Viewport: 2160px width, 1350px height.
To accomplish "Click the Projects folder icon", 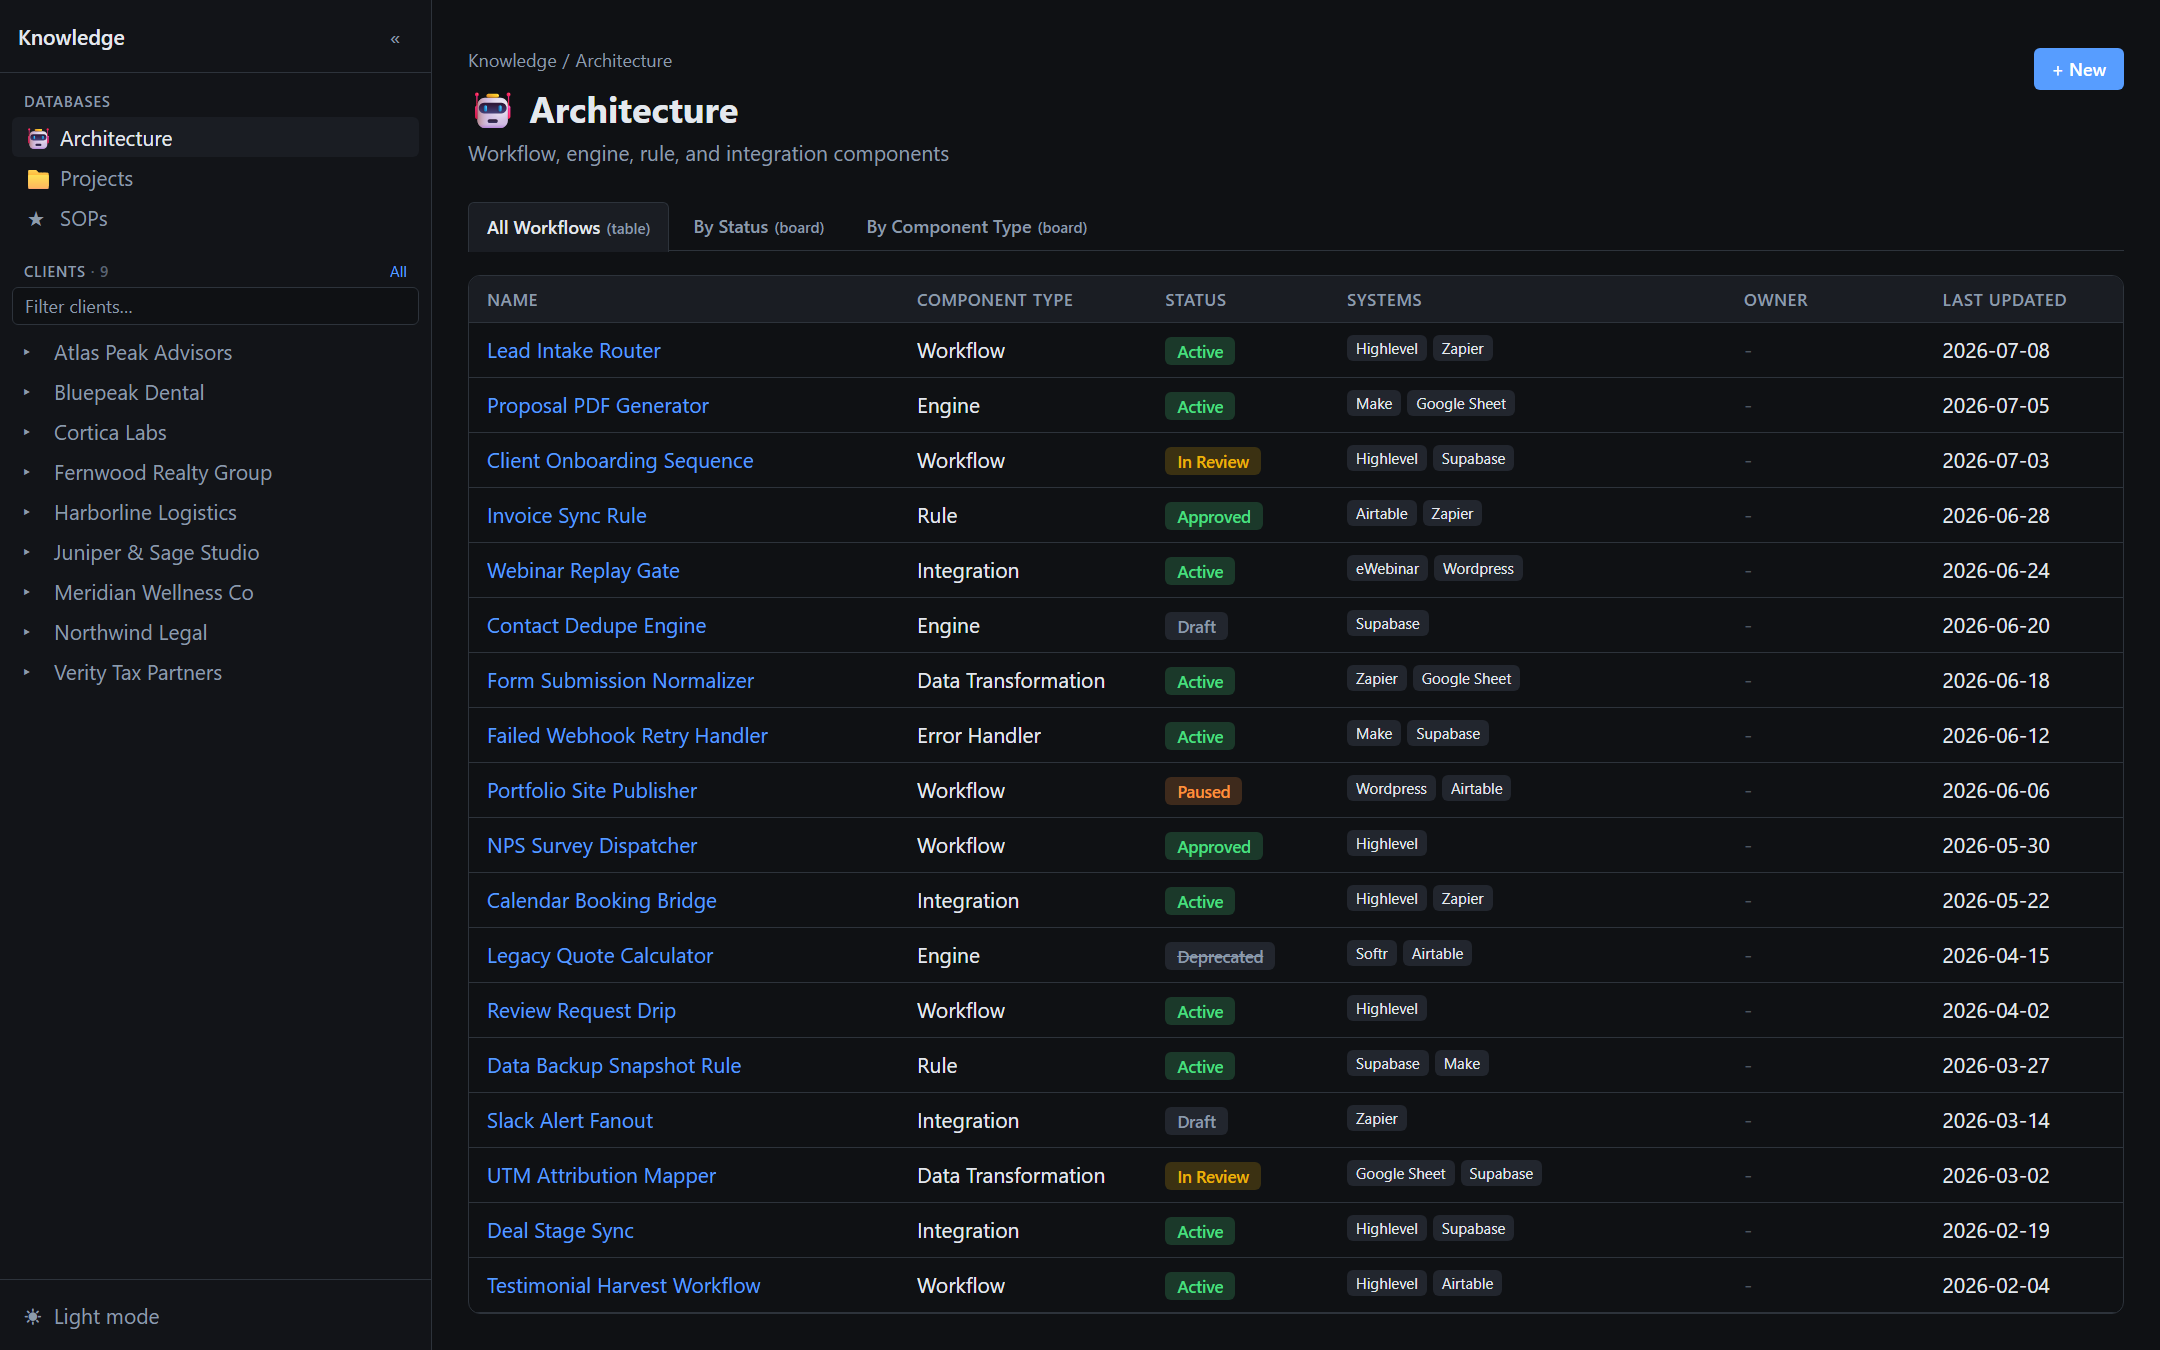I will click(38, 179).
